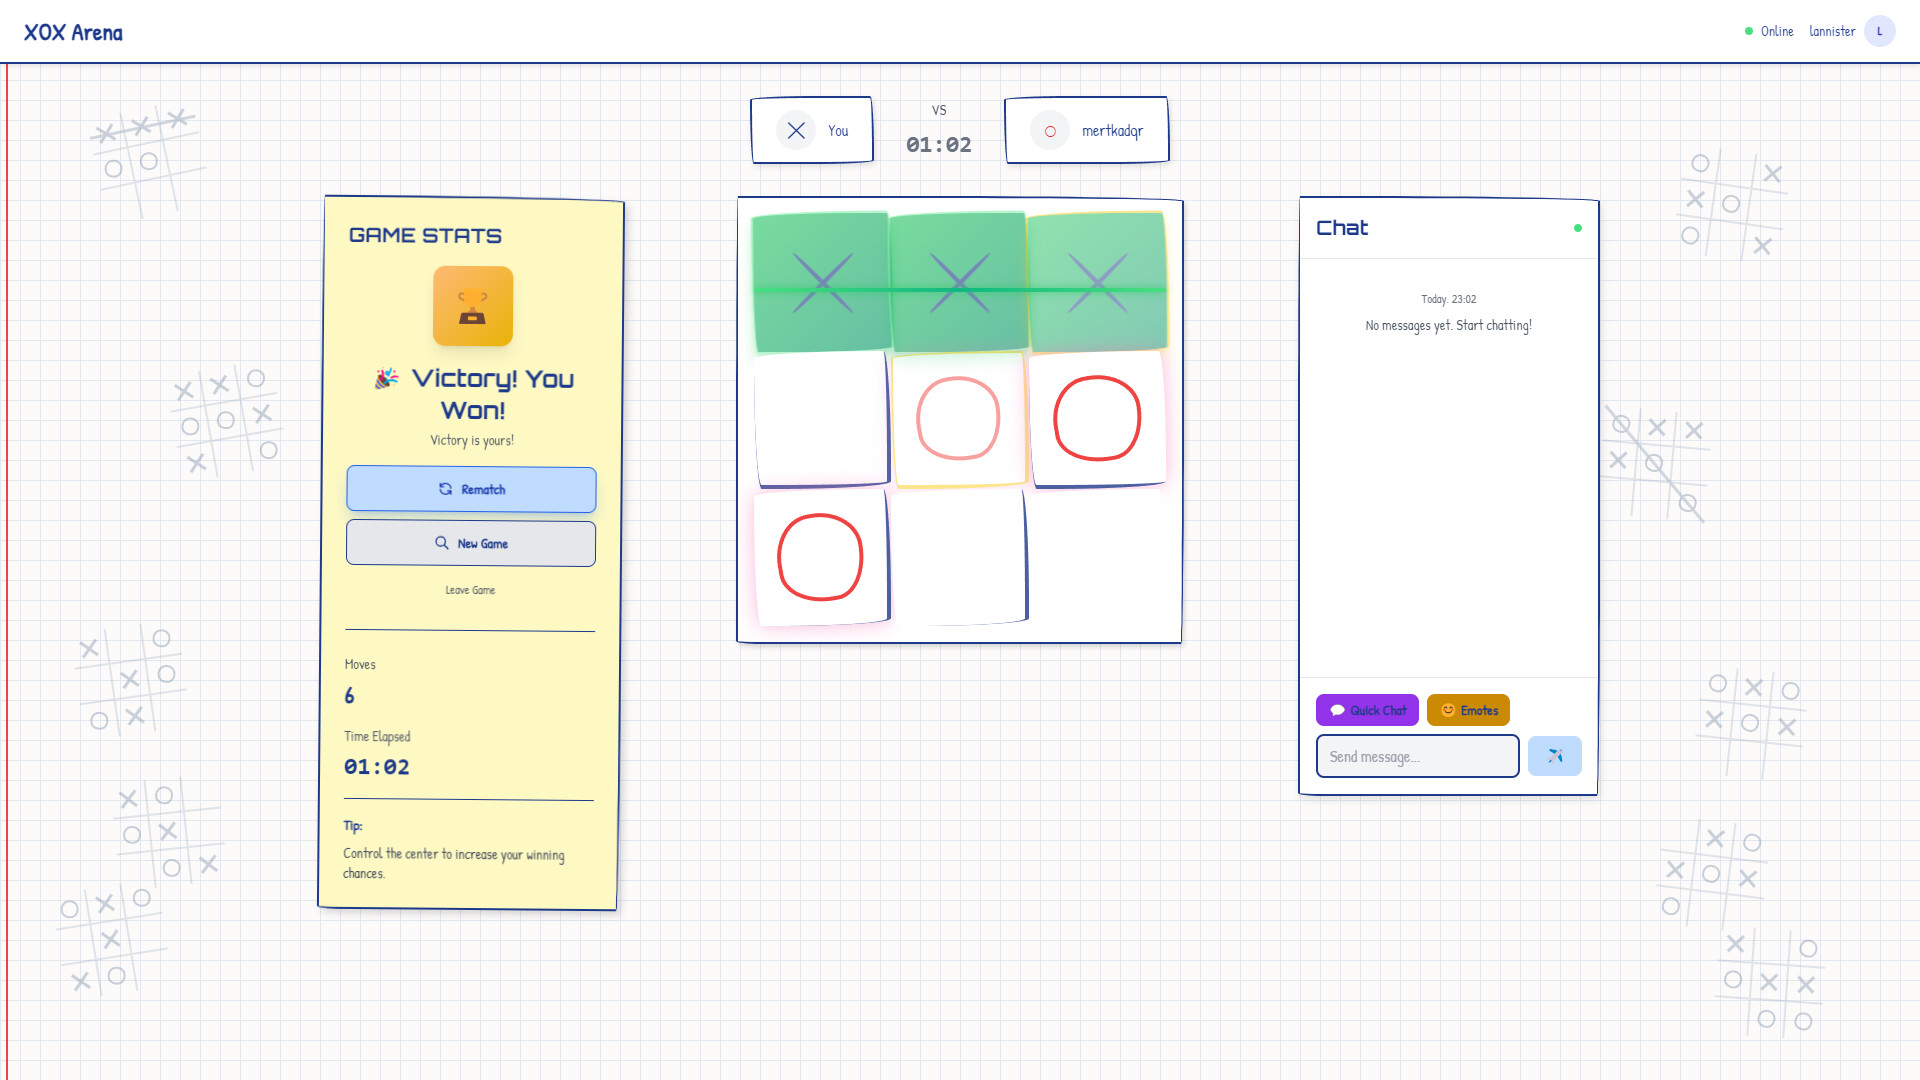The height and width of the screenshot is (1080, 1920).
Task: Click the 01:02 match timer
Action: (x=938, y=144)
